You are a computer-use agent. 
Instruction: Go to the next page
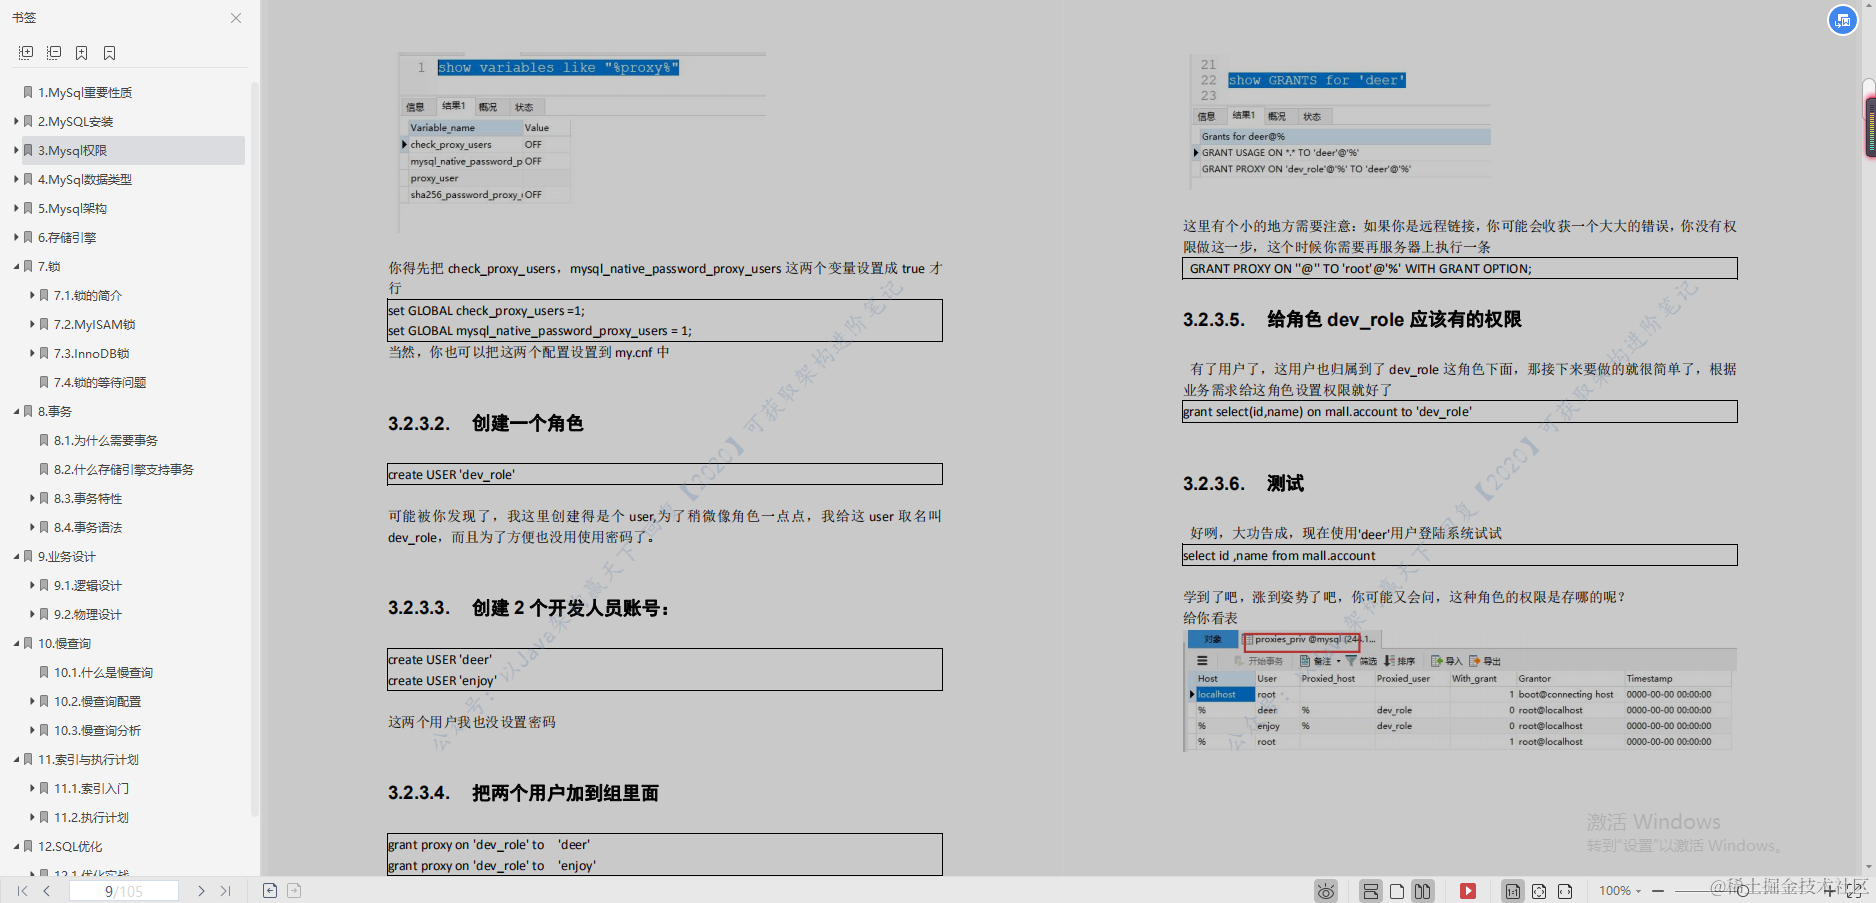point(201,891)
